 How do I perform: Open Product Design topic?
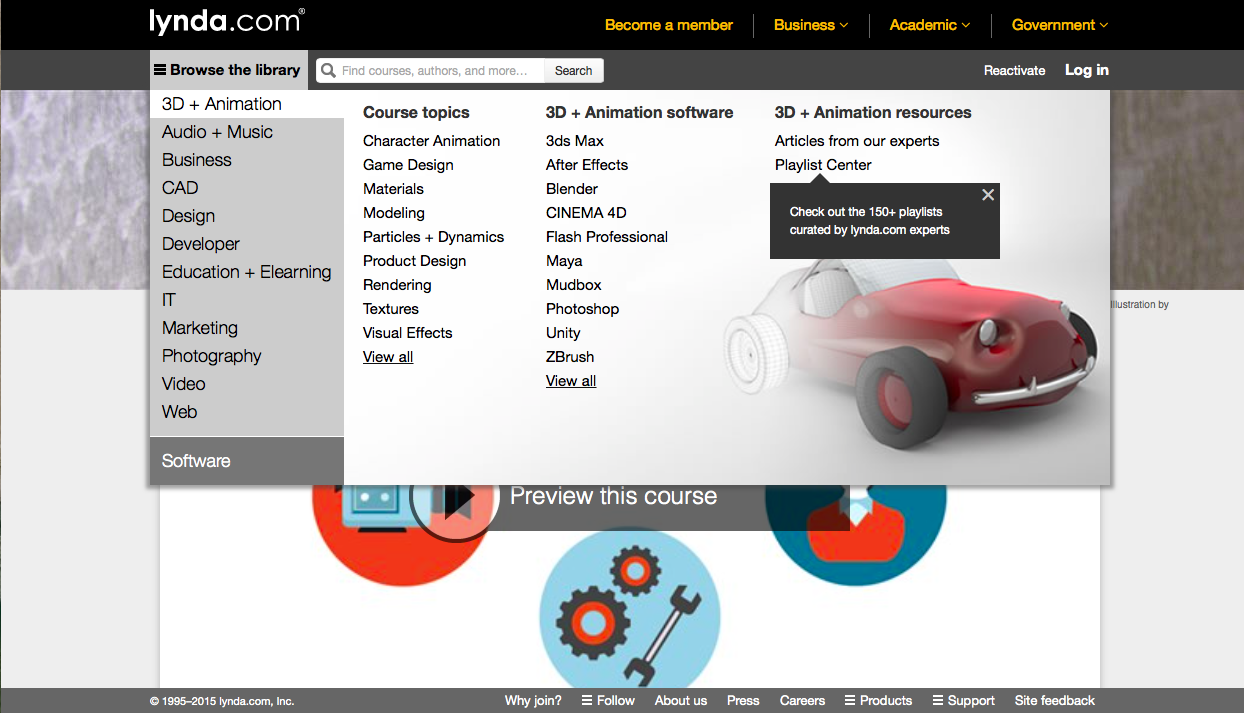[414, 261]
